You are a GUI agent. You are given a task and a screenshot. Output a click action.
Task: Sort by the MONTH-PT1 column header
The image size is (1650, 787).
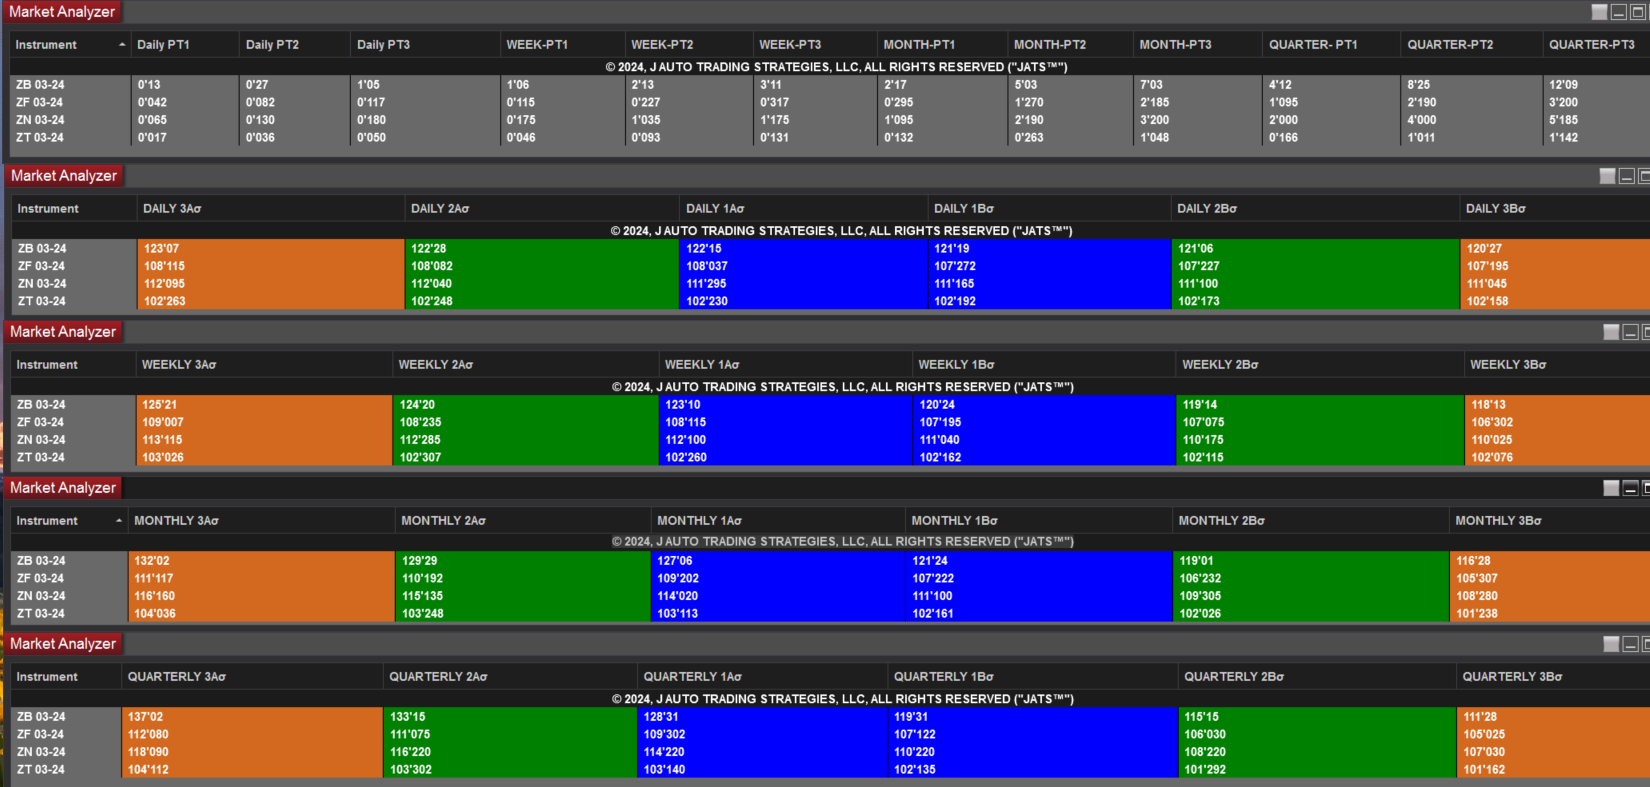942,45
